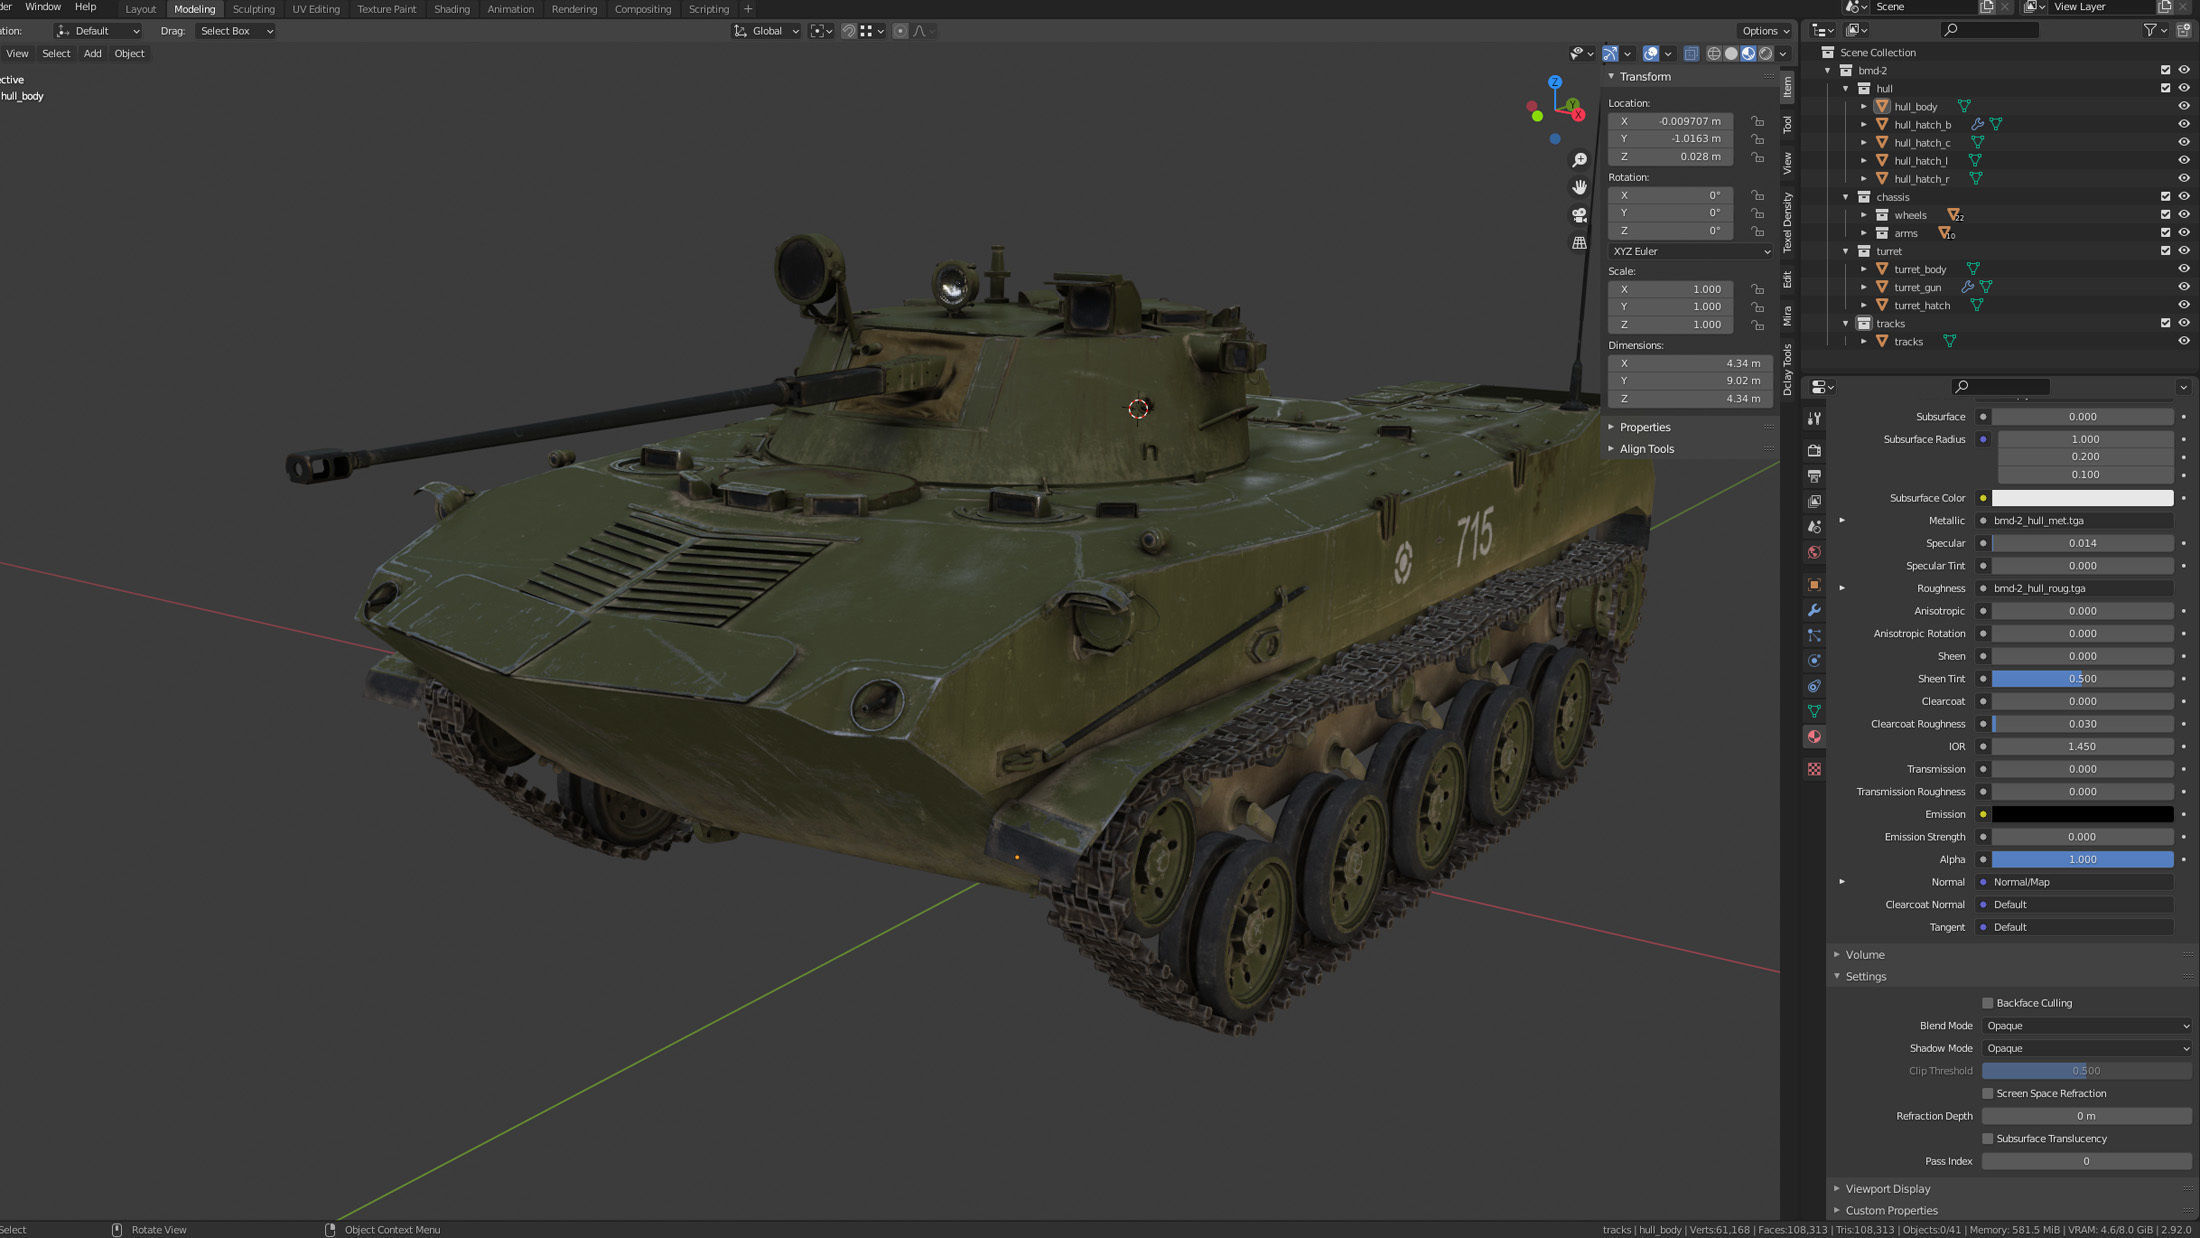Click the Options button in viewport header
This screenshot has height=1238, width=2200.
coord(1764,31)
